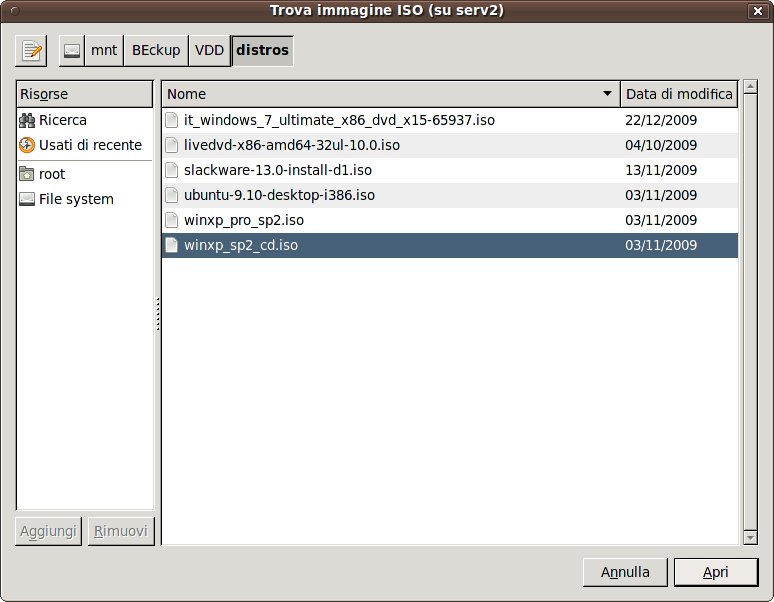
Task: Select the root home folder icon
Action: (x=27, y=174)
